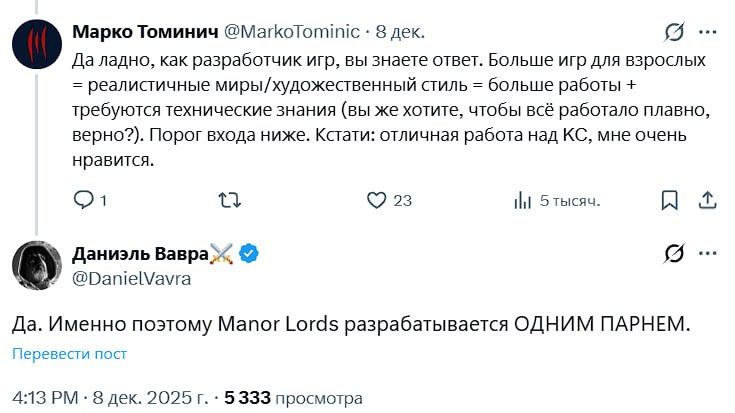Click the Grok icon on Marko Tominic's tweet

click(675, 31)
